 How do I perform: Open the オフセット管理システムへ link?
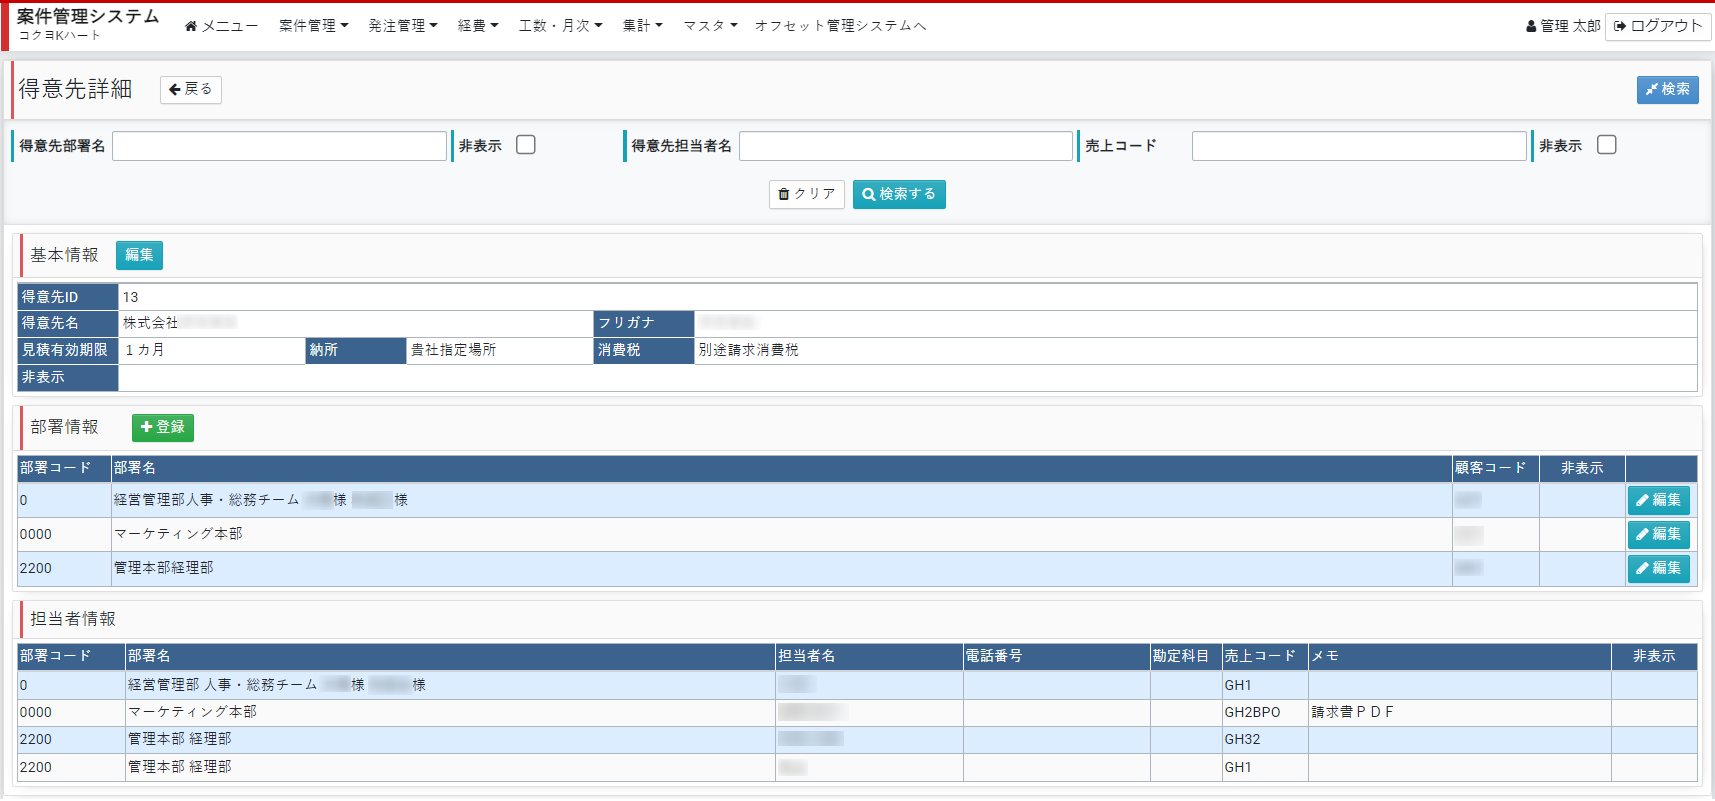(x=840, y=26)
